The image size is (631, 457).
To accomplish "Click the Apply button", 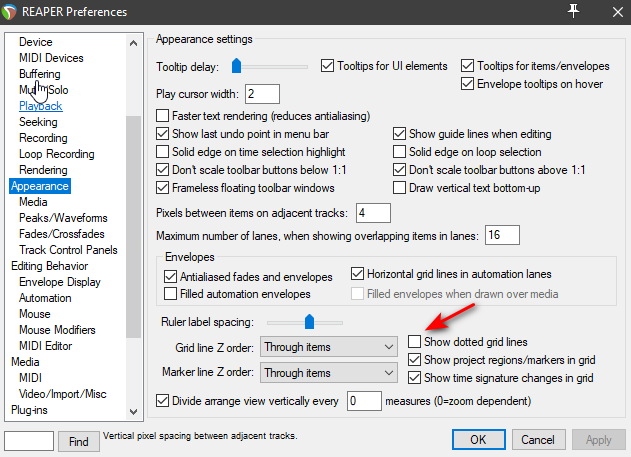I will (x=599, y=439).
